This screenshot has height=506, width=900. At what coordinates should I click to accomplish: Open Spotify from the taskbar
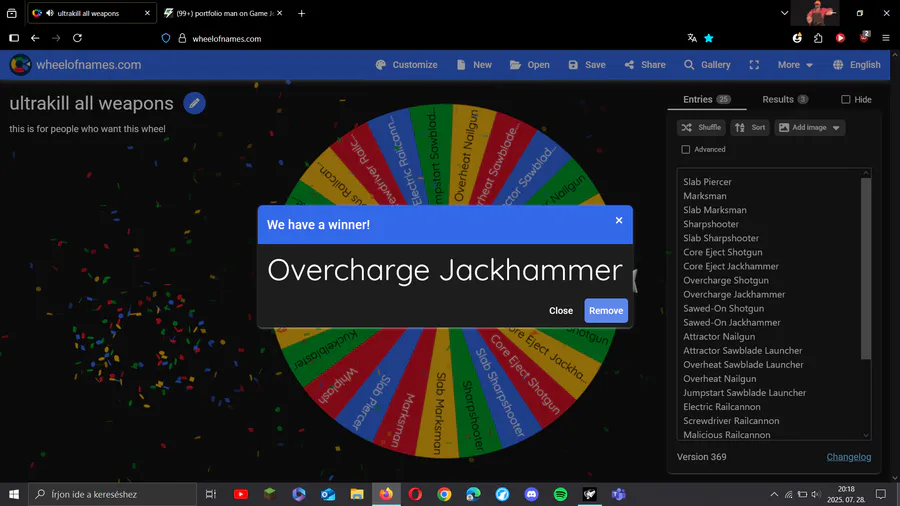560,494
